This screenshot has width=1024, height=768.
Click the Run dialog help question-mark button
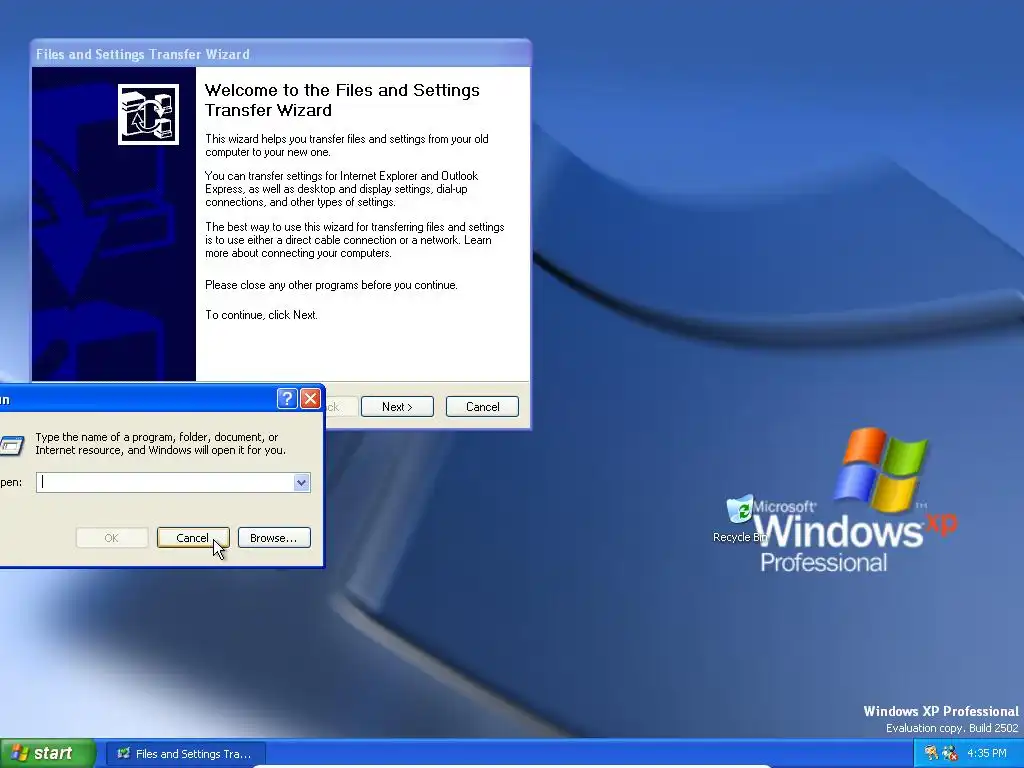click(x=287, y=398)
